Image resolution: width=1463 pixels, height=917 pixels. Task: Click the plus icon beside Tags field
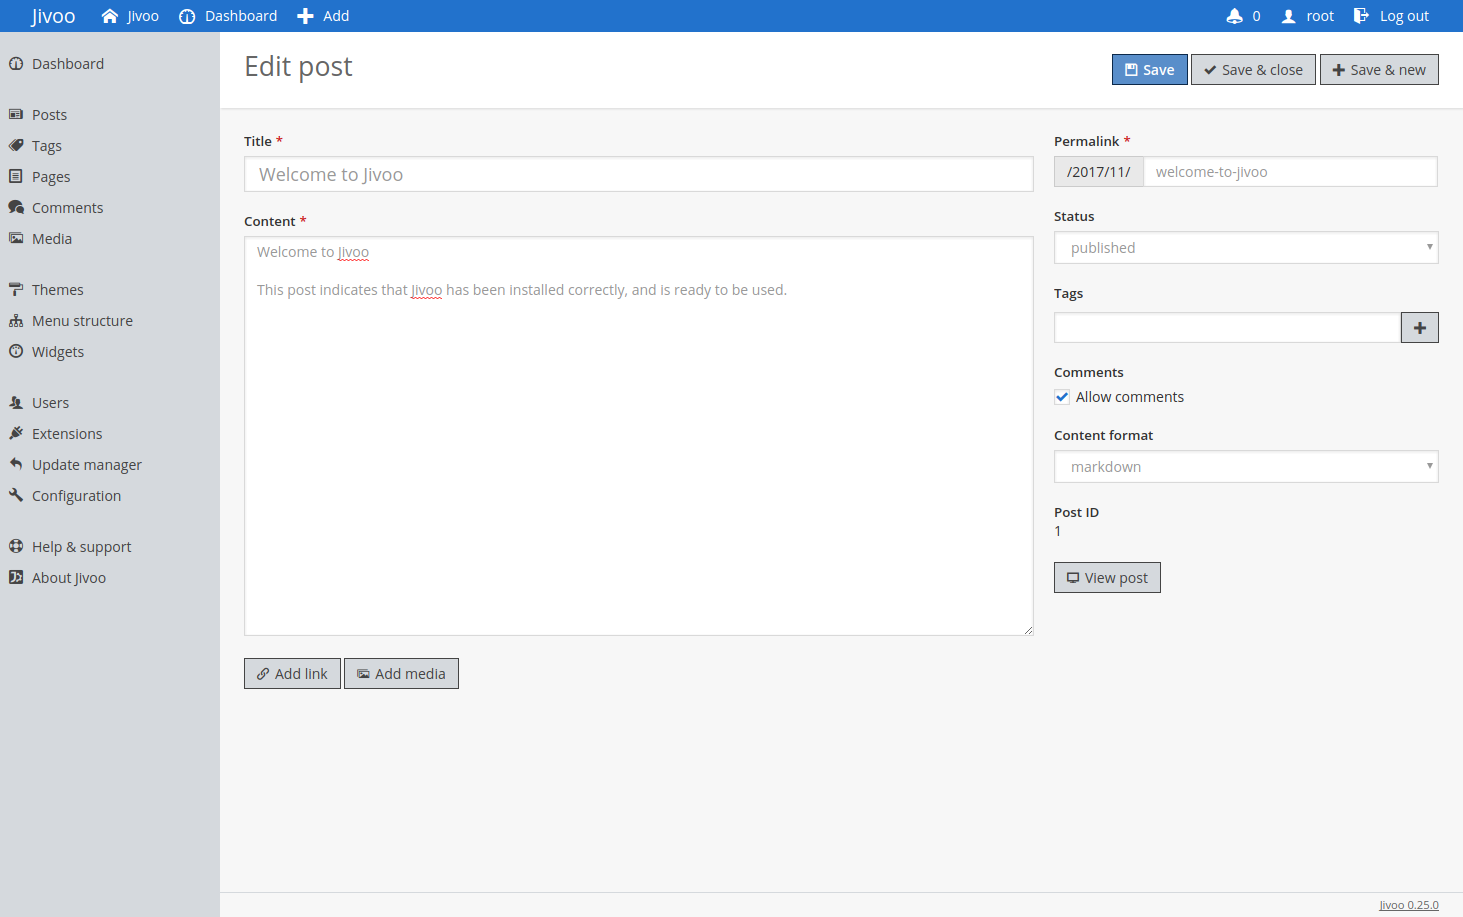[1419, 328]
